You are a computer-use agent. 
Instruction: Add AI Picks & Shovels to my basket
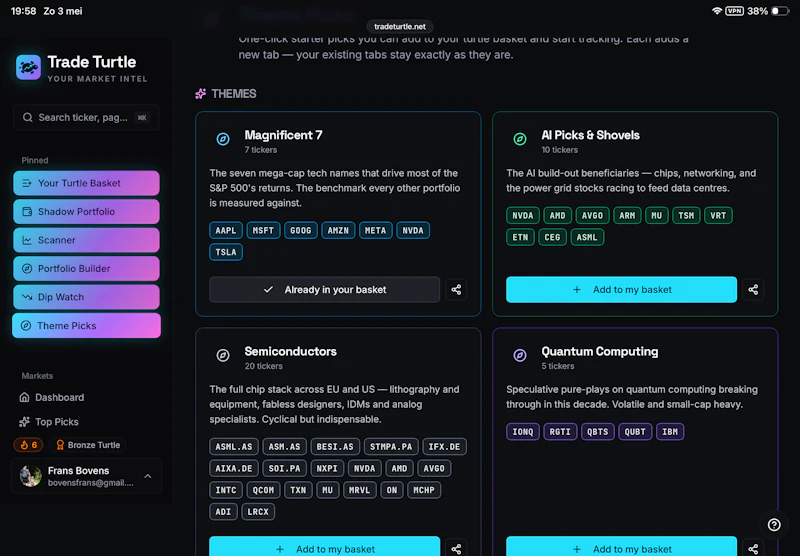coord(621,290)
